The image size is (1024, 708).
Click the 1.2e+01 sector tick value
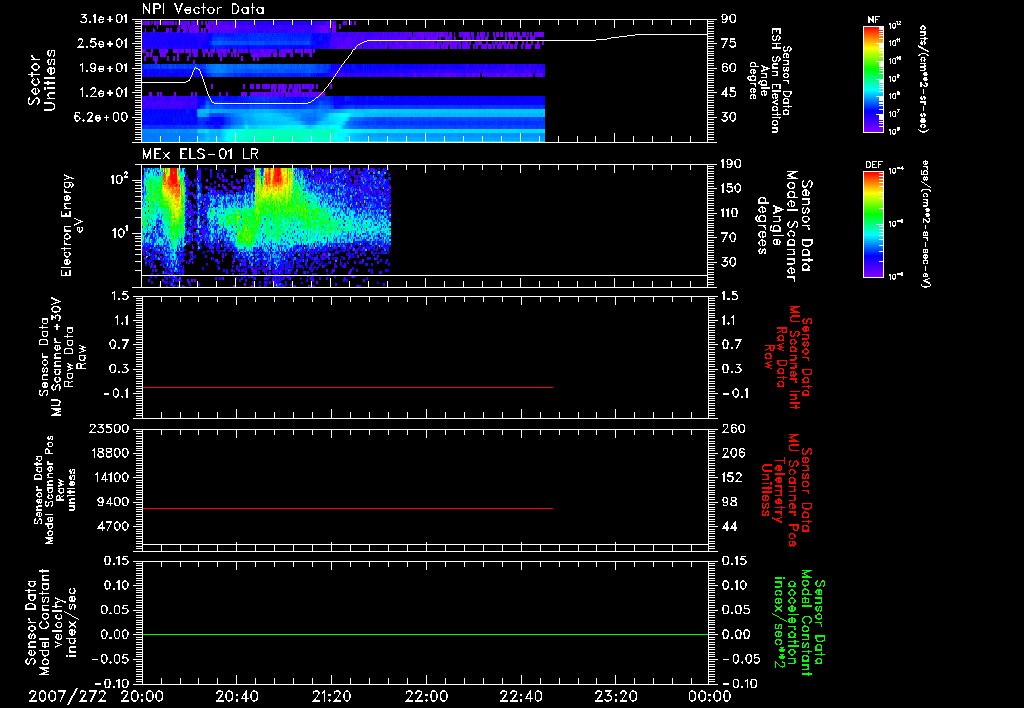[x=103, y=93]
